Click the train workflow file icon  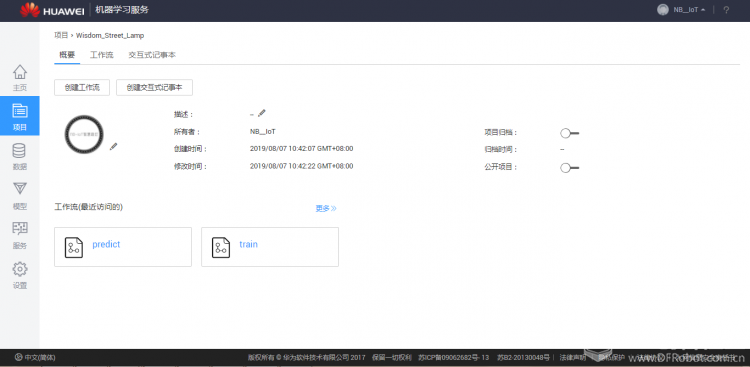pyautogui.click(x=221, y=247)
